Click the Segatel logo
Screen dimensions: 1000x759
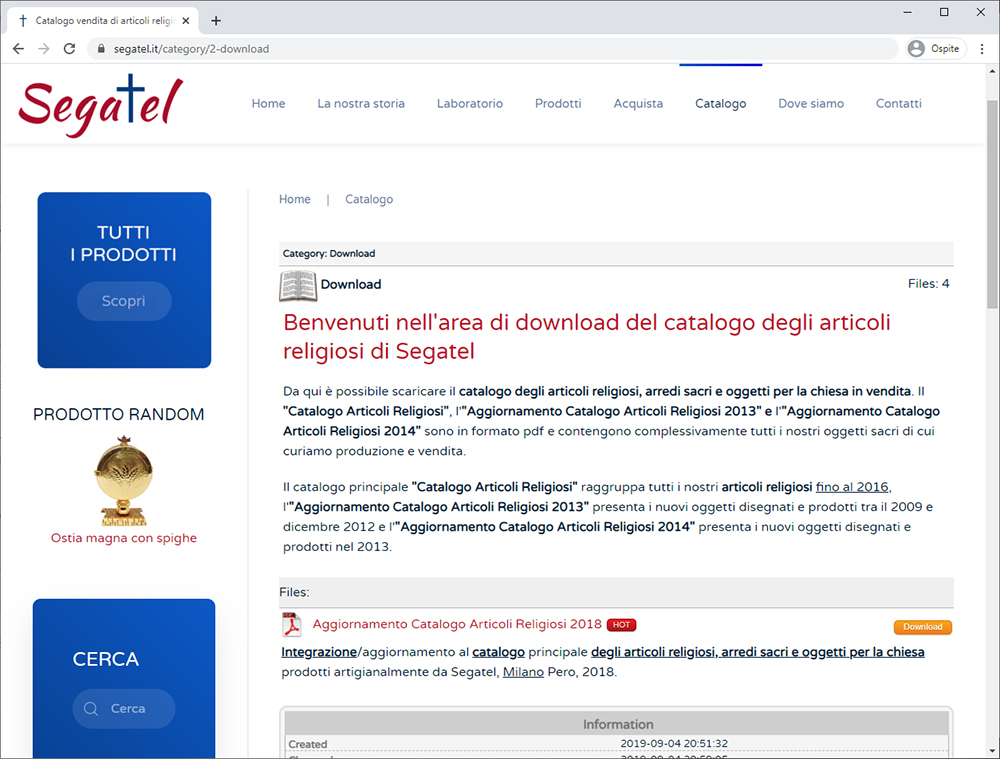(x=101, y=105)
